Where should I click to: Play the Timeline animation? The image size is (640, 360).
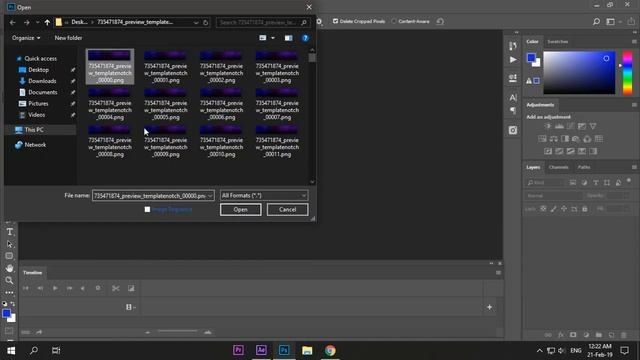55,288
